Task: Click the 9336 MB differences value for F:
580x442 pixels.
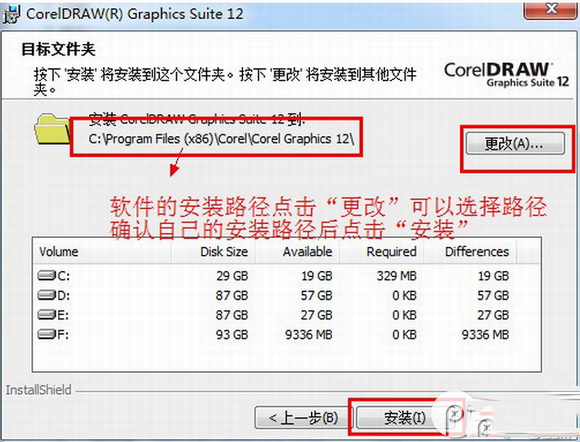Action: pyautogui.click(x=485, y=334)
